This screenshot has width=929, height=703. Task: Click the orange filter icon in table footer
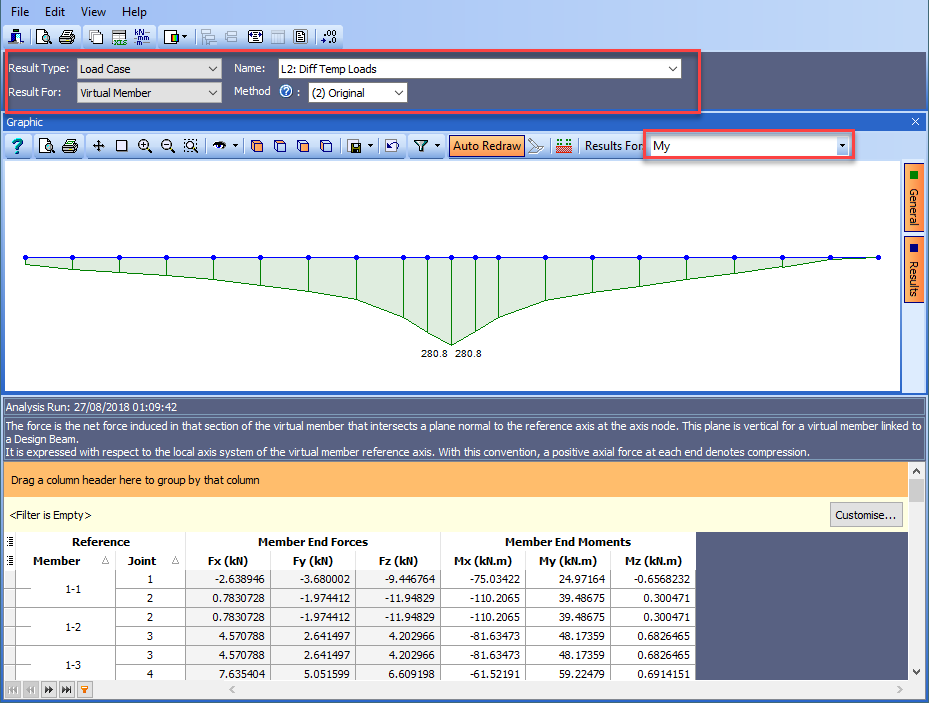coord(85,689)
